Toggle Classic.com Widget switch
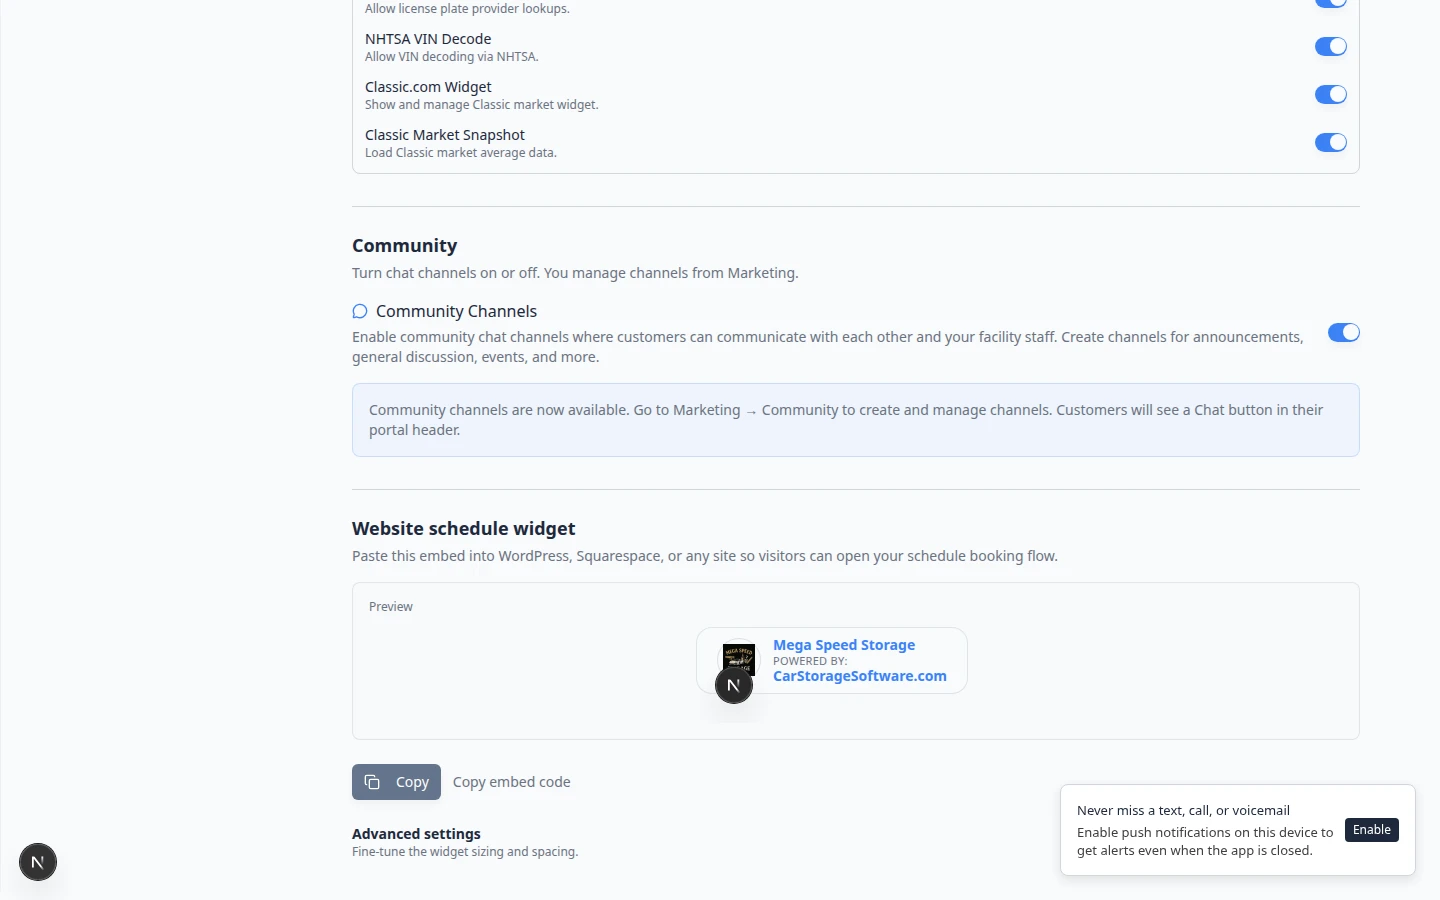This screenshot has width=1440, height=900. (x=1330, y=94)
